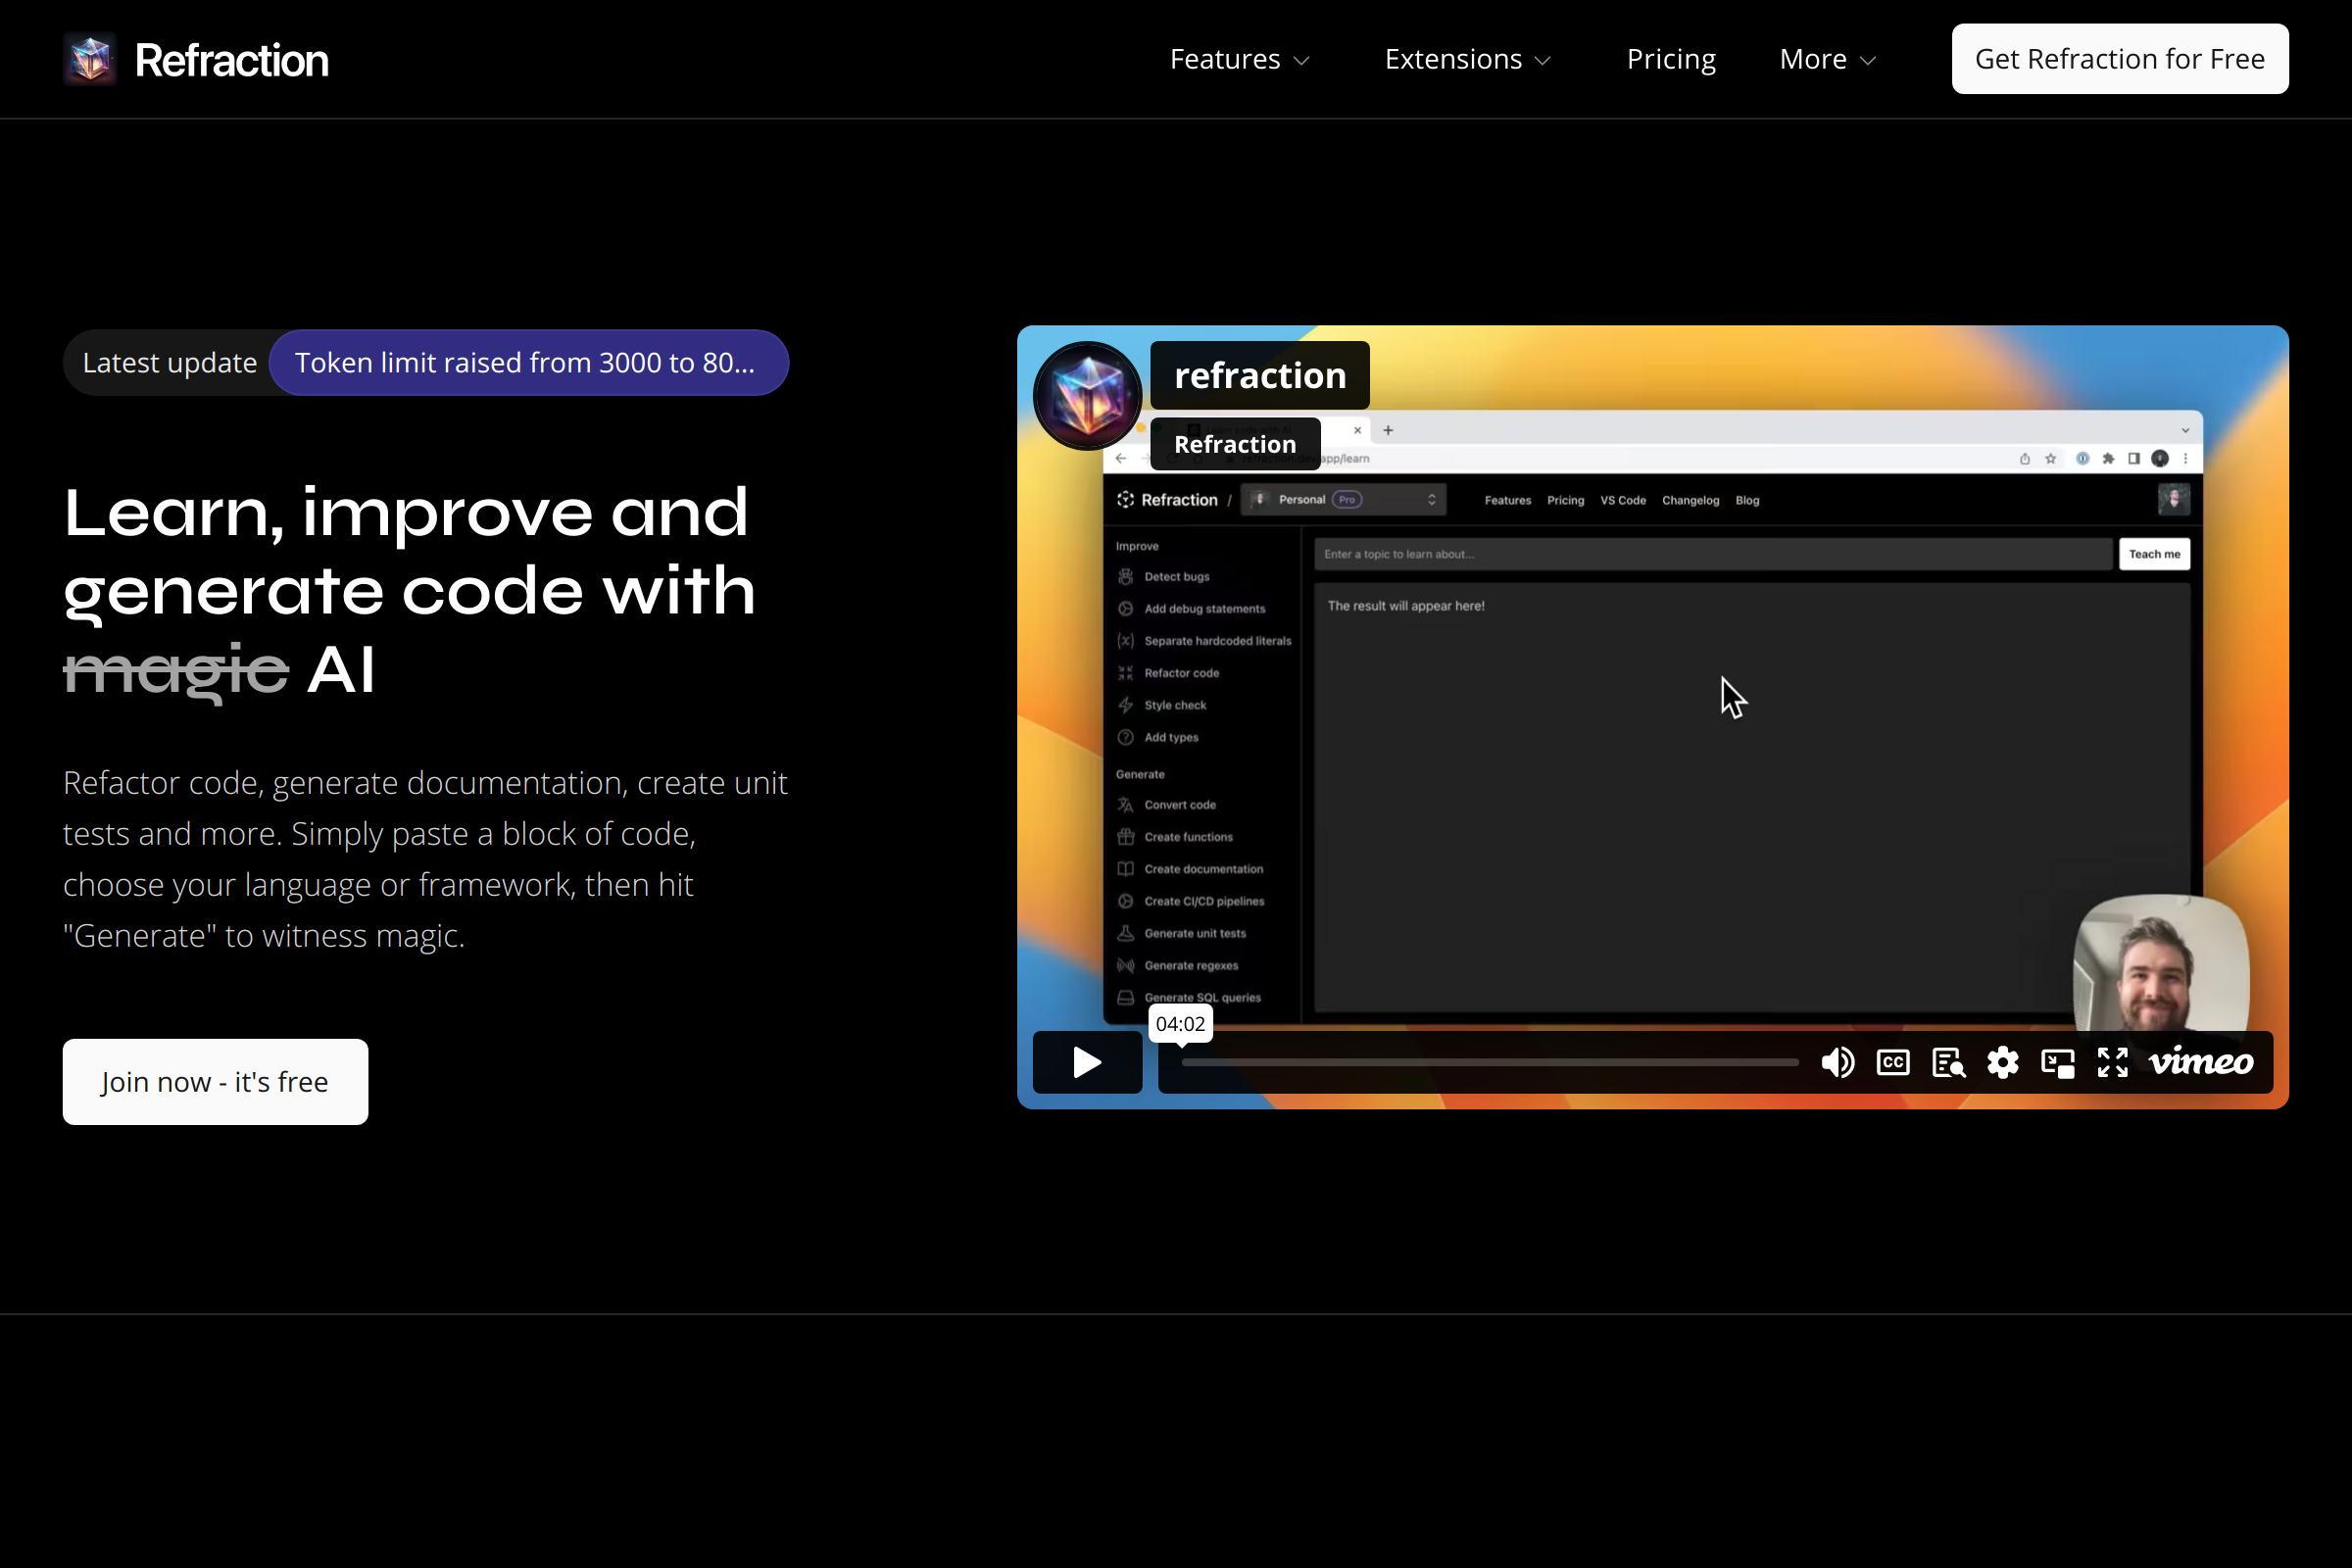Seek along the video progress bar
This screenshot has width=2352, height=1568.
(x=1490, y=1062)
